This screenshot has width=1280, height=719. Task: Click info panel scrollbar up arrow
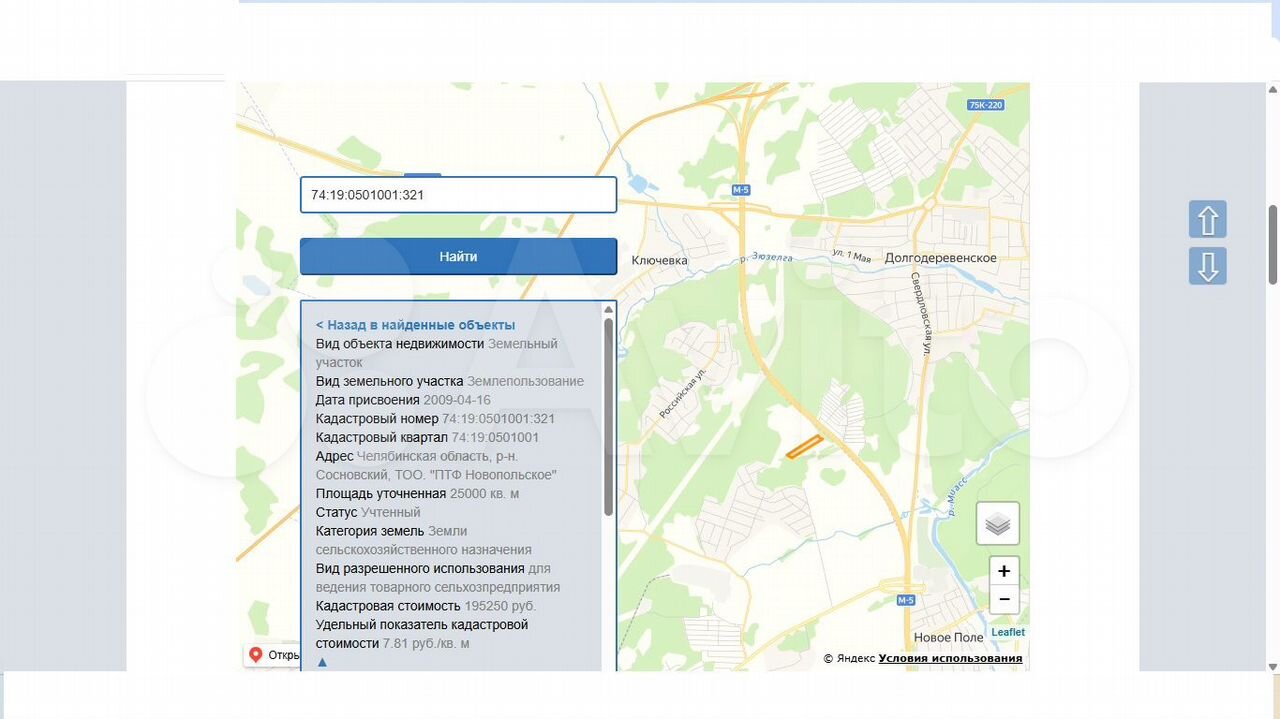[x=608, y=310]
